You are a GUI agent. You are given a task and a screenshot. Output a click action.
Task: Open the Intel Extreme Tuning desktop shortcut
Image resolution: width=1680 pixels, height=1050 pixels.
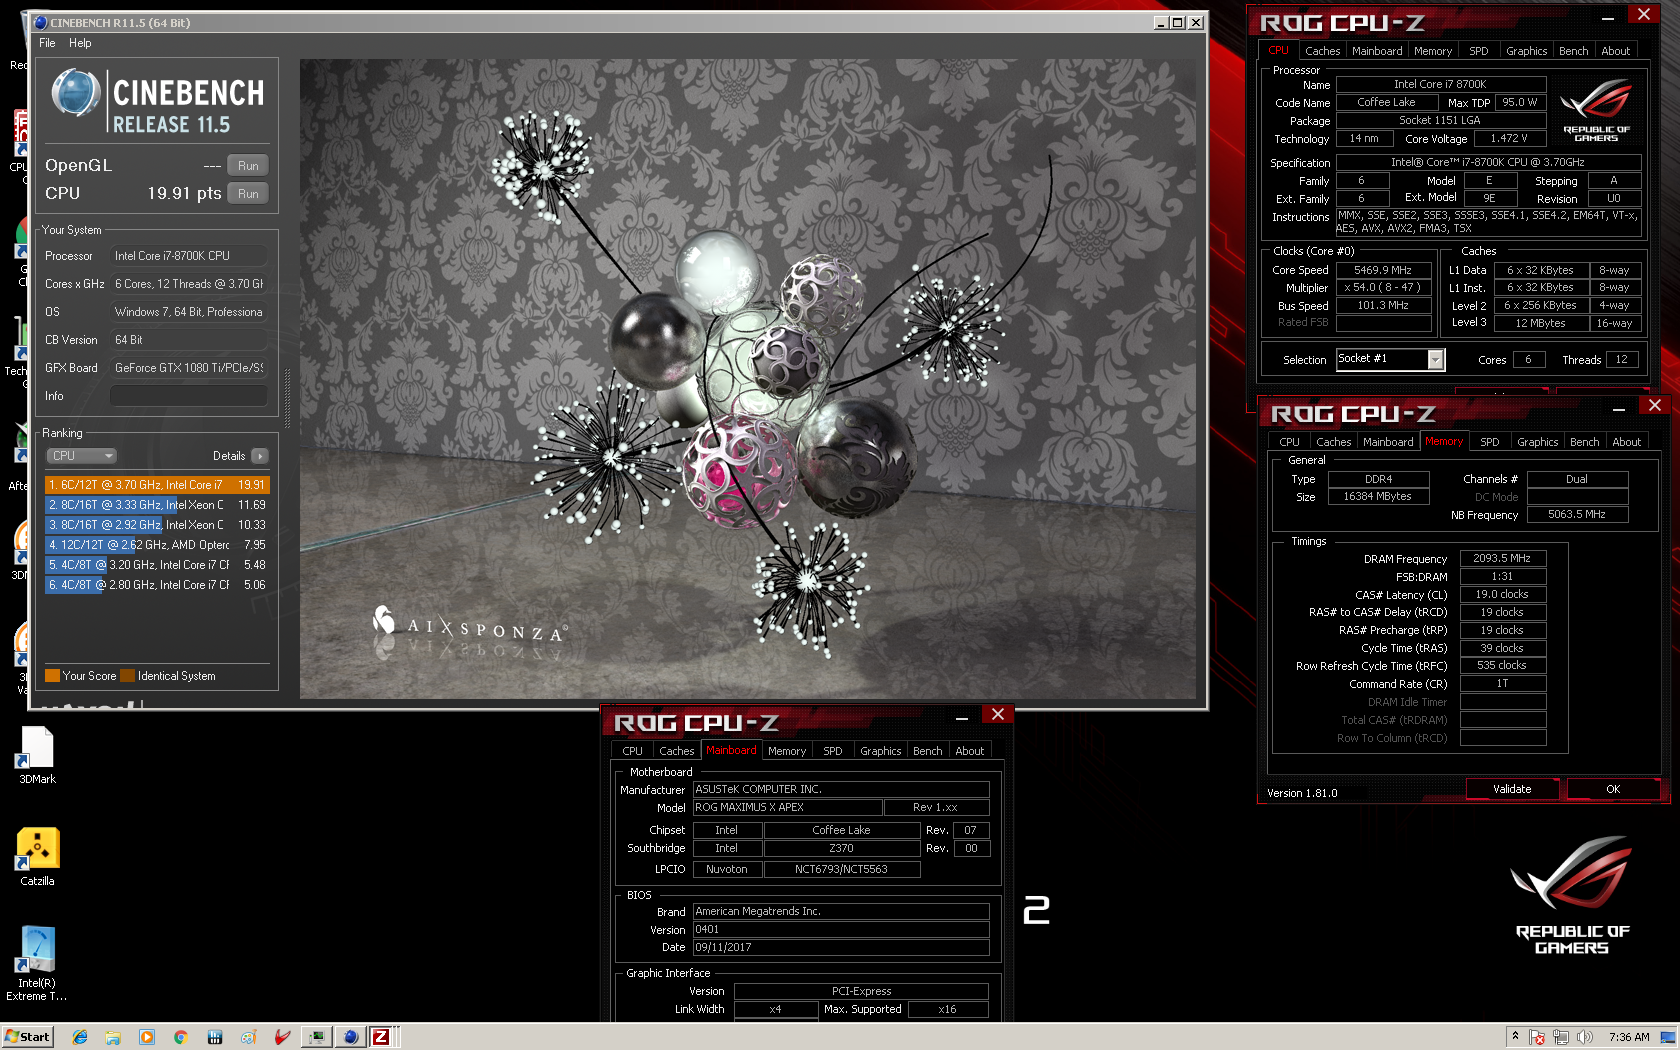(37, 963)
